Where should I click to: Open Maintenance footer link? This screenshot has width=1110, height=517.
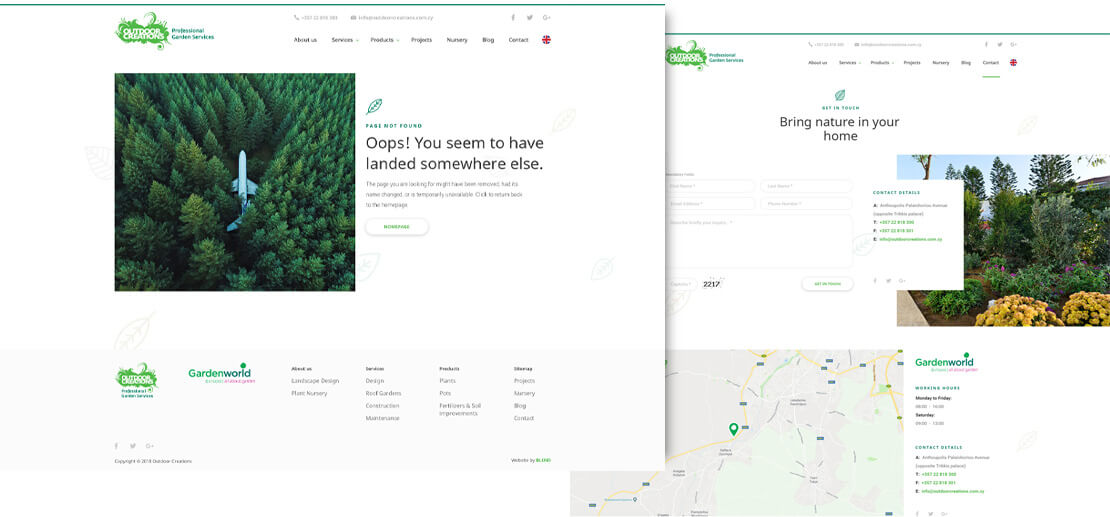click(382, 418)
